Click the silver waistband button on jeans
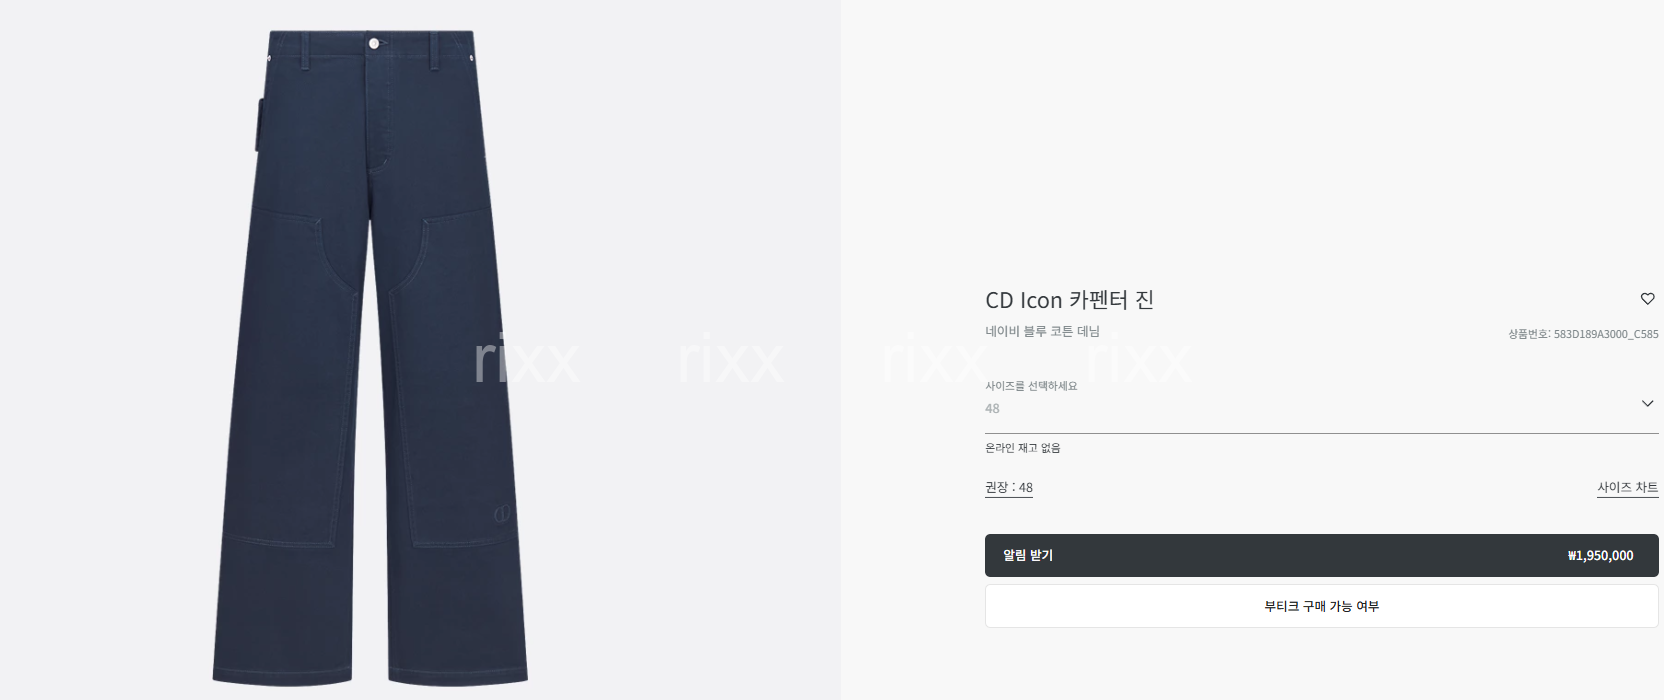 coord(374,43)
